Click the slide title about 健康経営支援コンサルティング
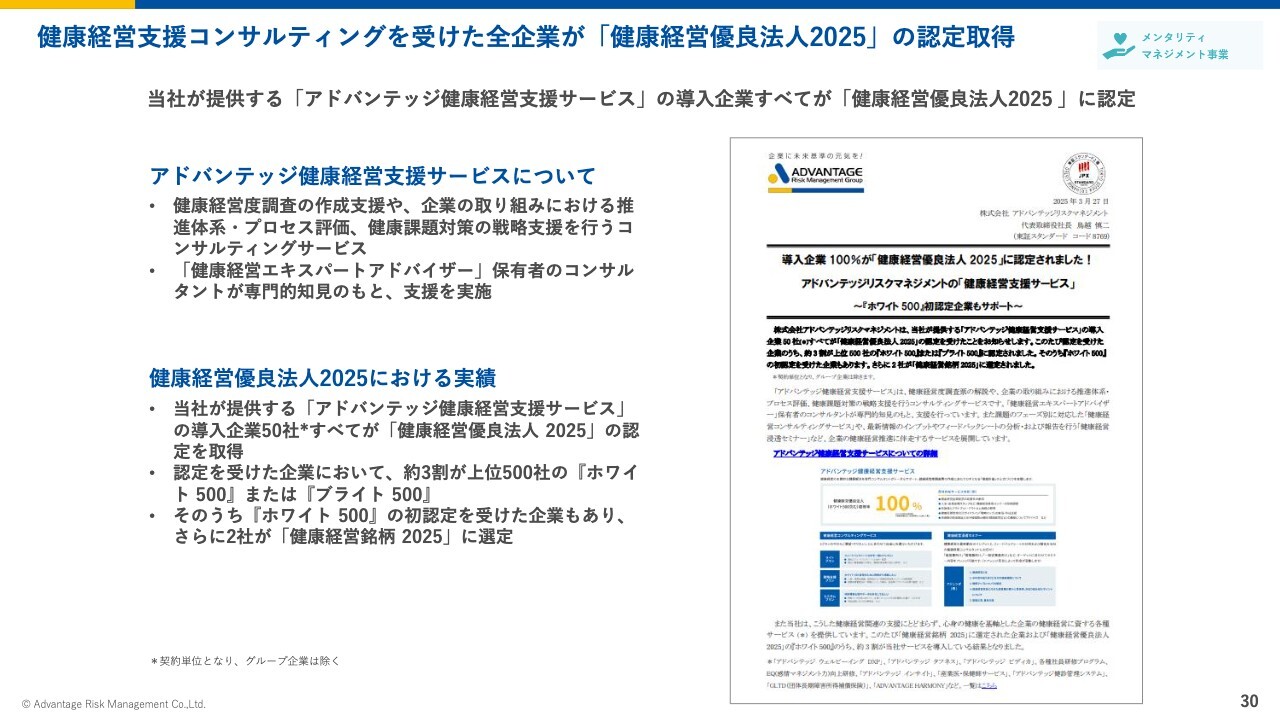1280x720 pixels. point(526,38)
